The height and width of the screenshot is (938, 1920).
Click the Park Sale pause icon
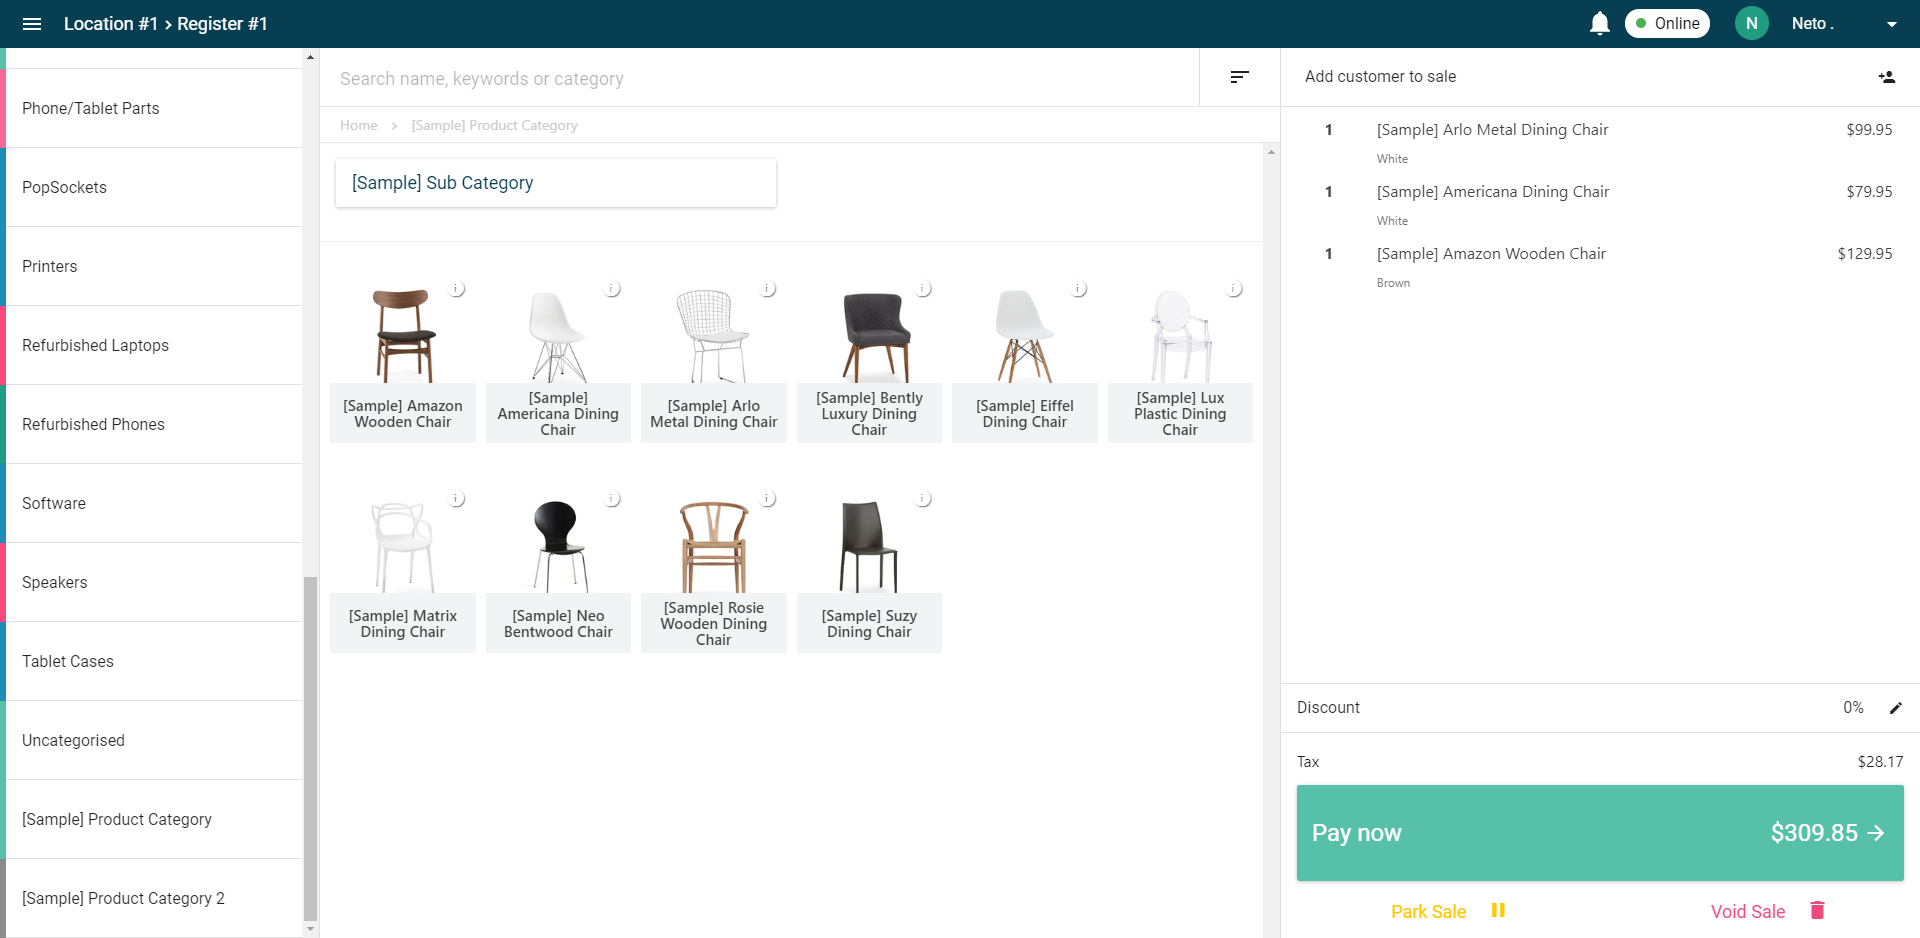(1498, 910)
